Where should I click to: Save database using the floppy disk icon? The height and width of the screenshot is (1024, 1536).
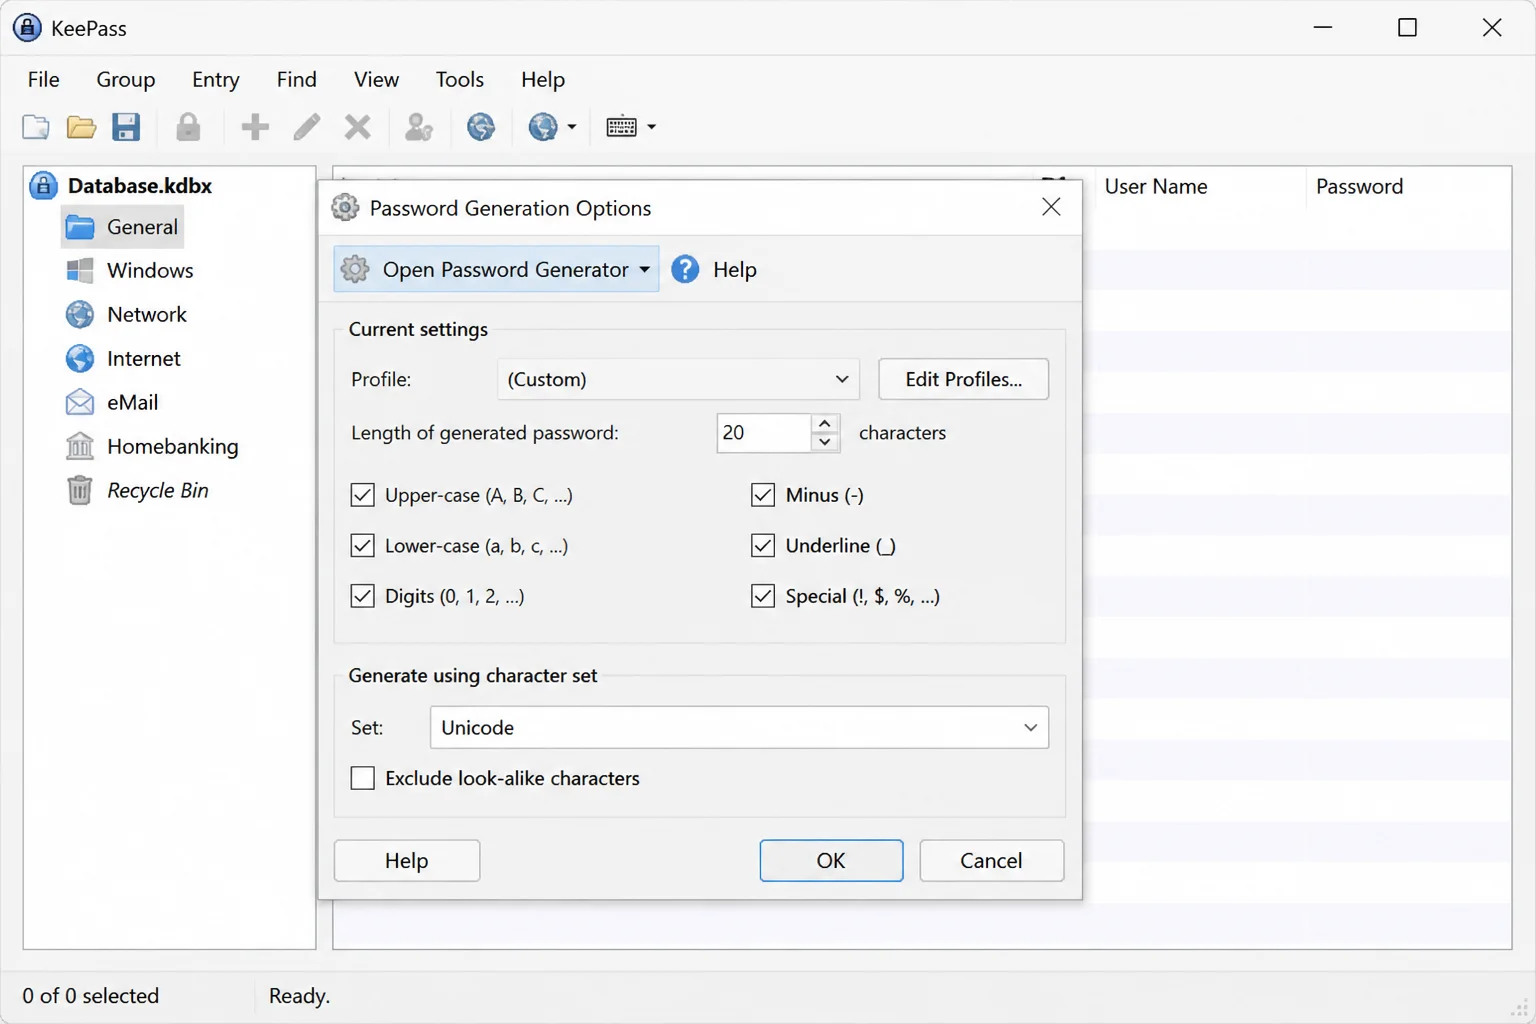[126, 127]
